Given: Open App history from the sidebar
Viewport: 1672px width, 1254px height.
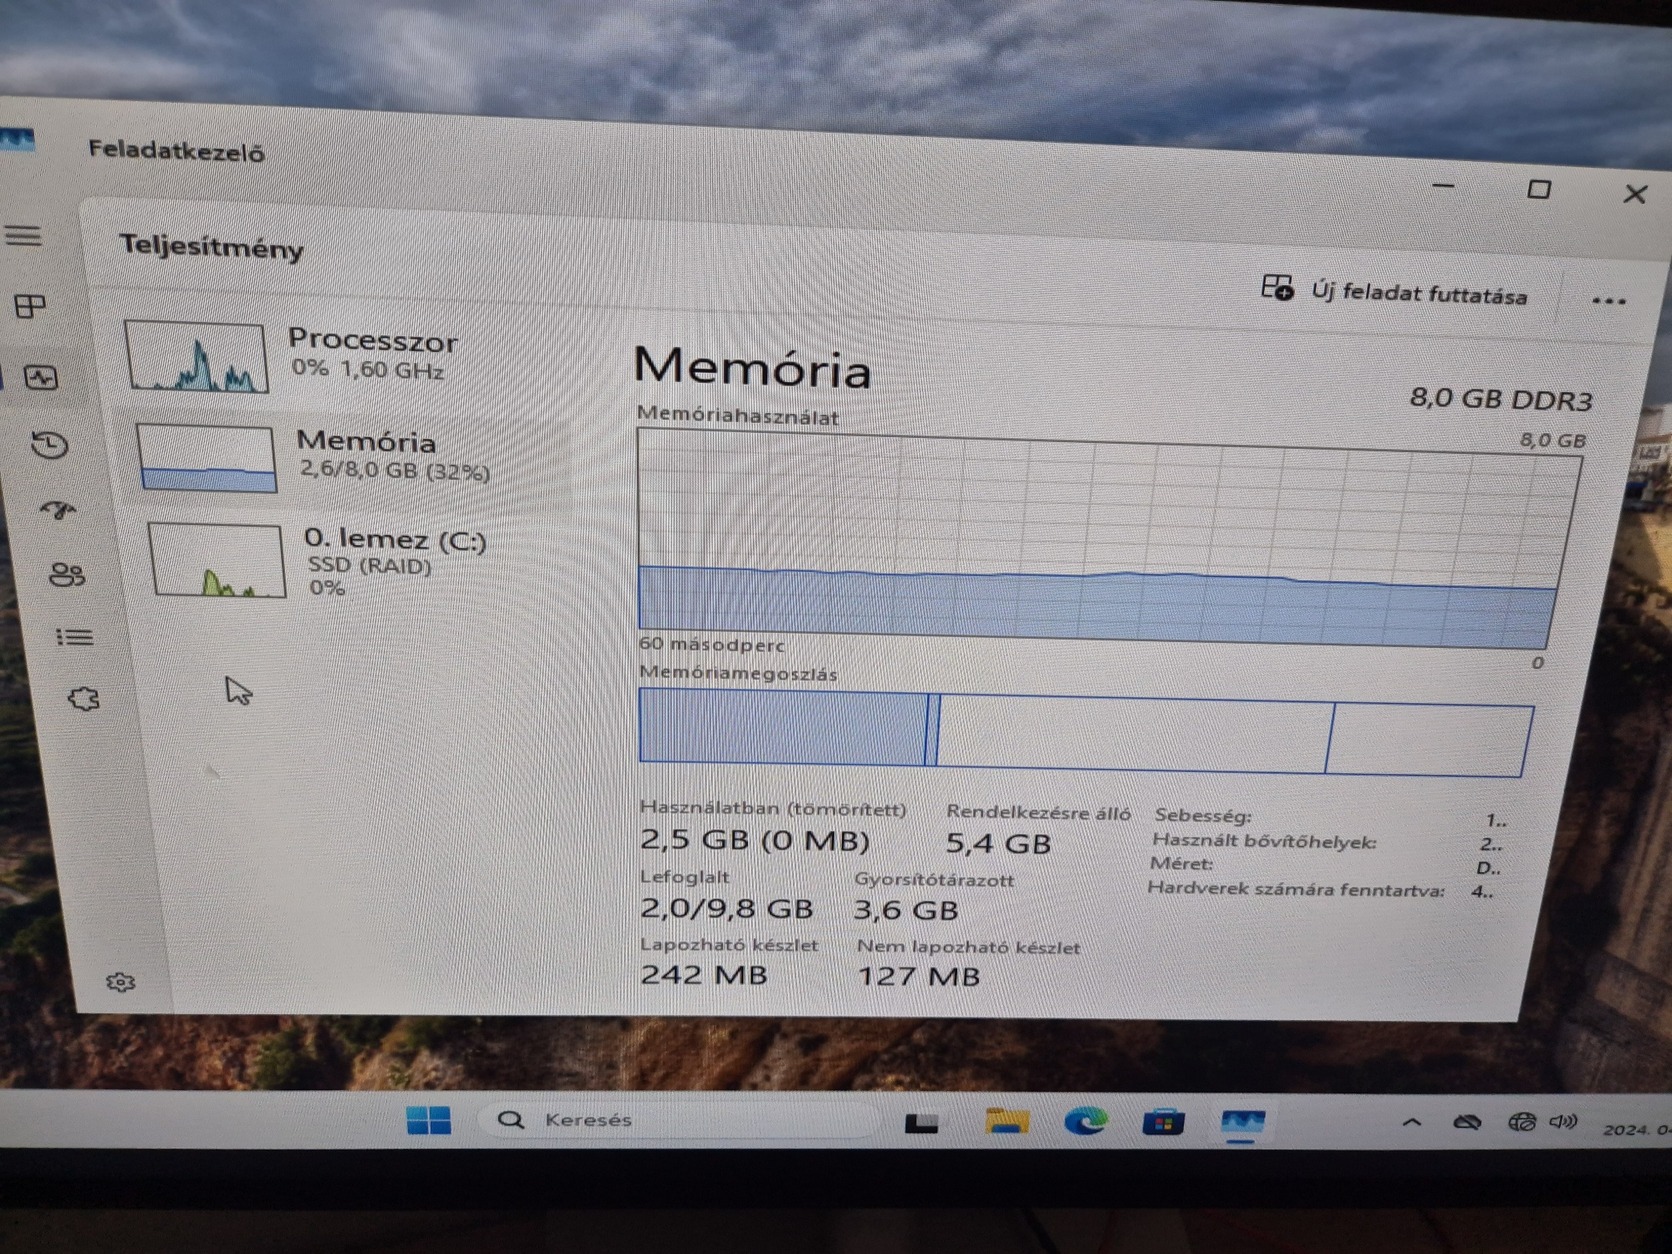Looking at the screenshot, I should (x=50, y=445).
